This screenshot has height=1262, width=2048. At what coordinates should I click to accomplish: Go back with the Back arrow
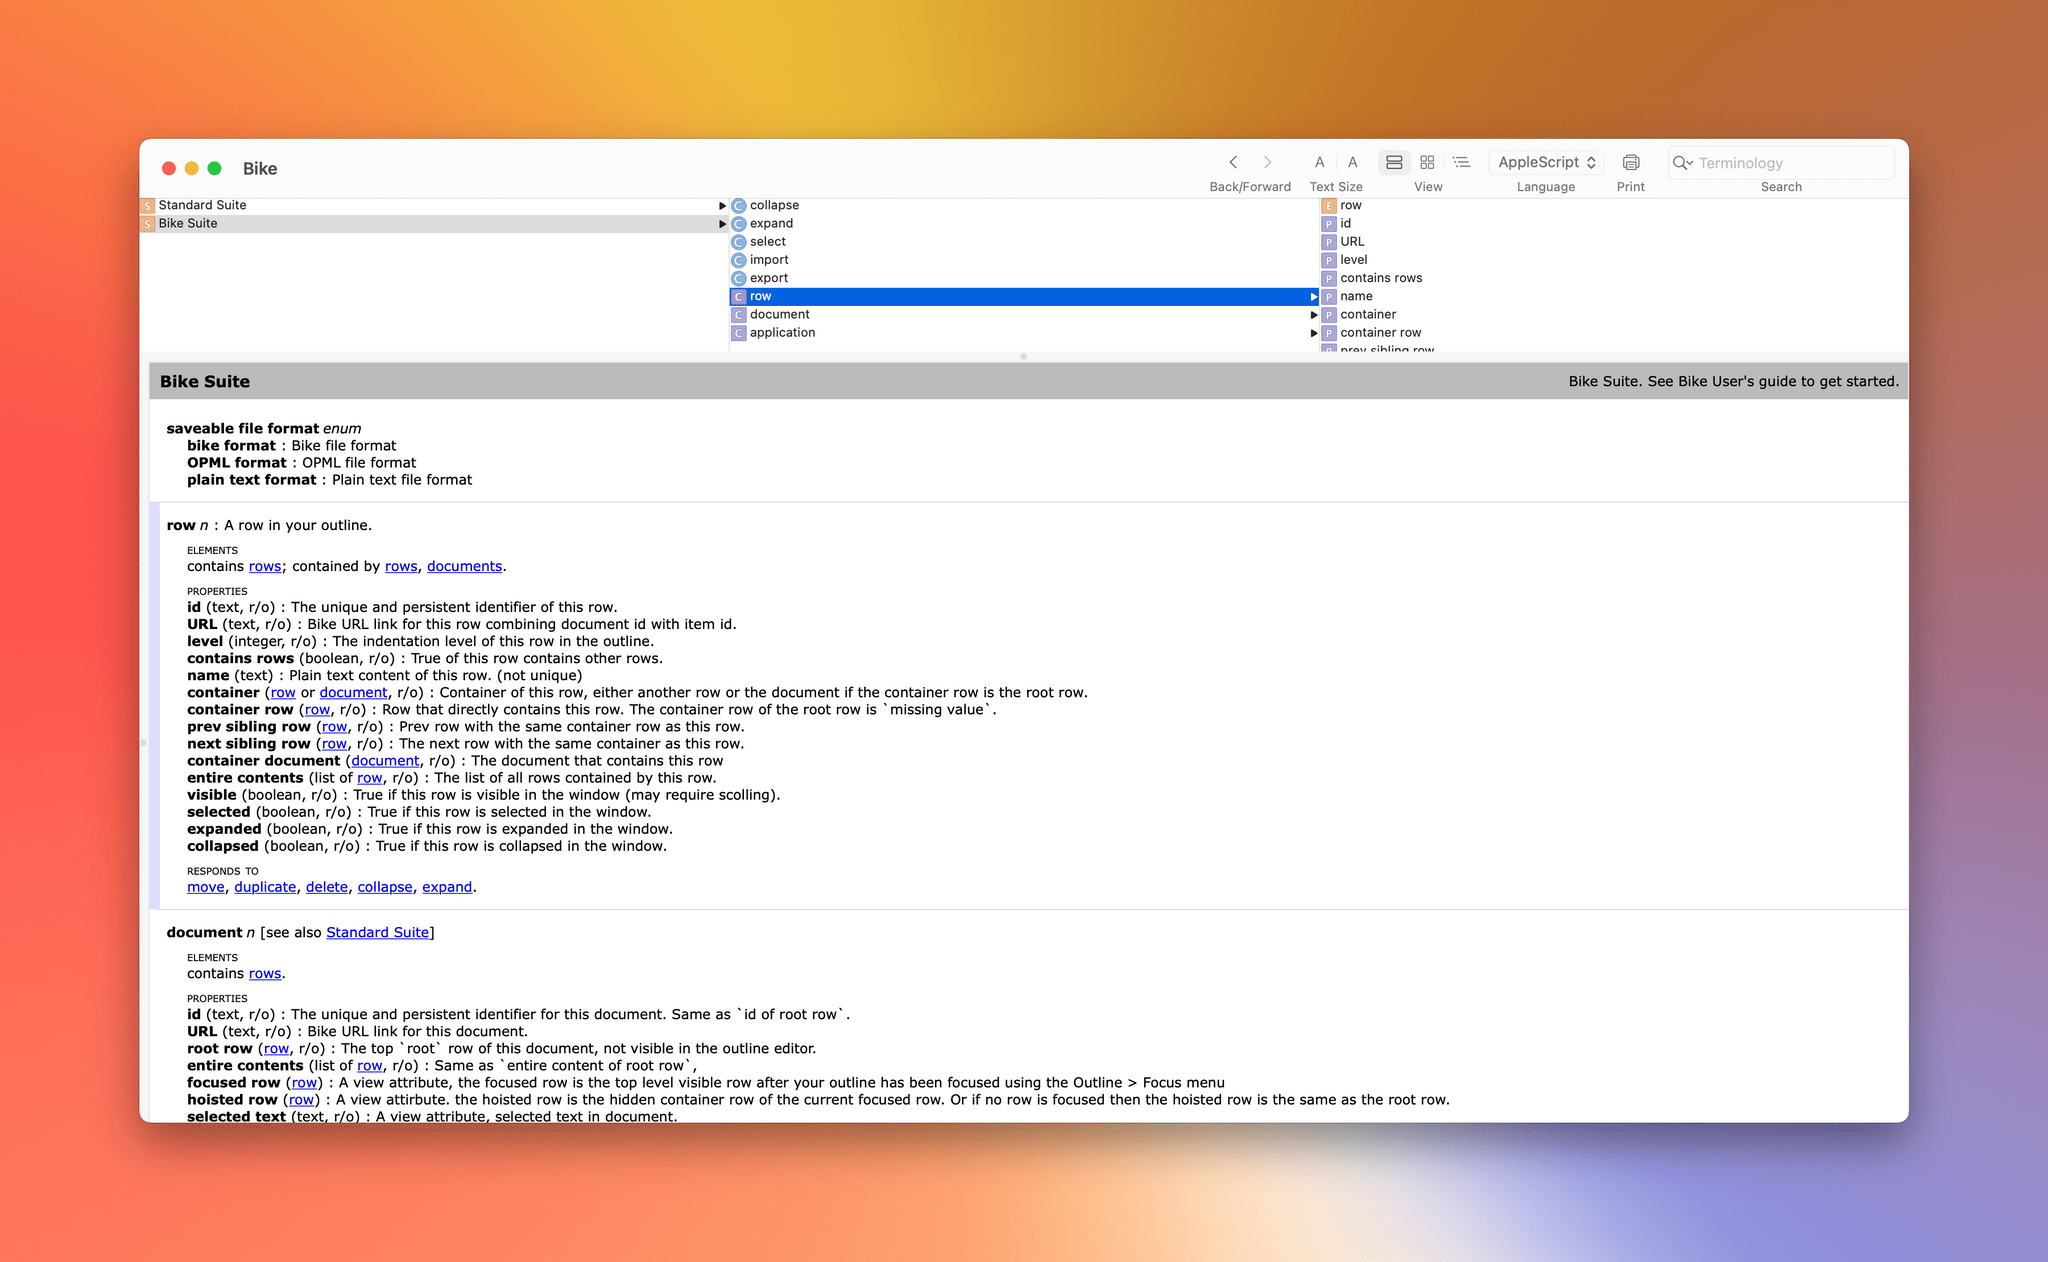click(x=1233, y=162)
